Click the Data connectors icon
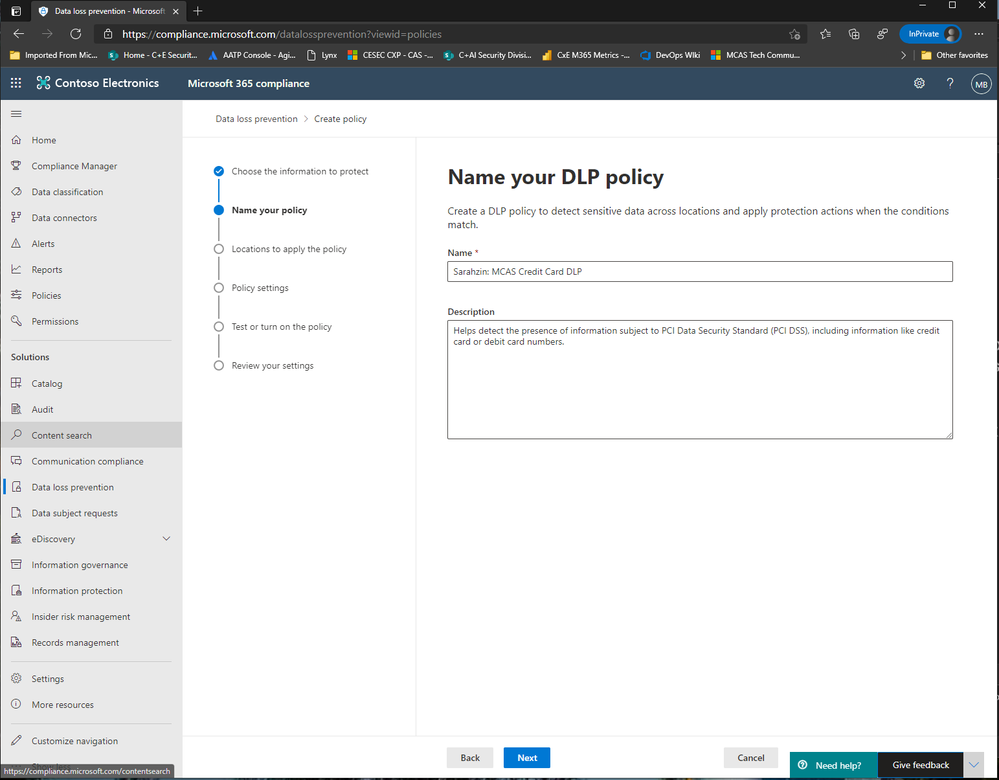 click(x=17, y=217)
